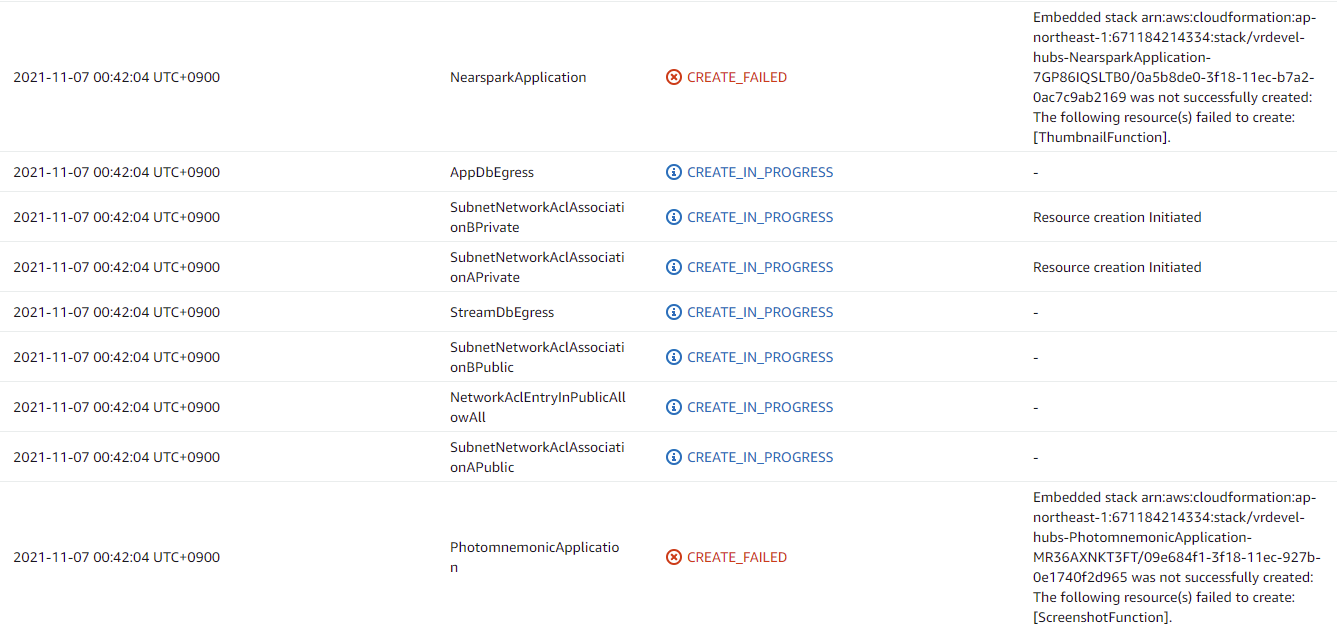This screenshot has height=629, width=1337.
Task: Click the timestamp in StreamDbEgress row
Action: click(116, 312)
